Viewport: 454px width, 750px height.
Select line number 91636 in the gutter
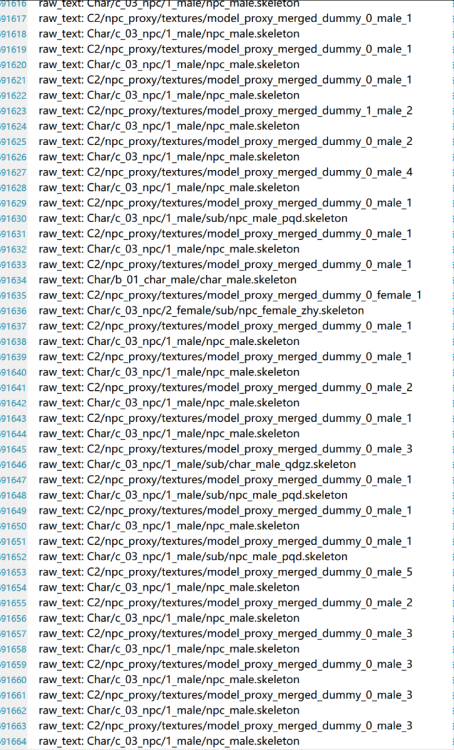point(13,310)
